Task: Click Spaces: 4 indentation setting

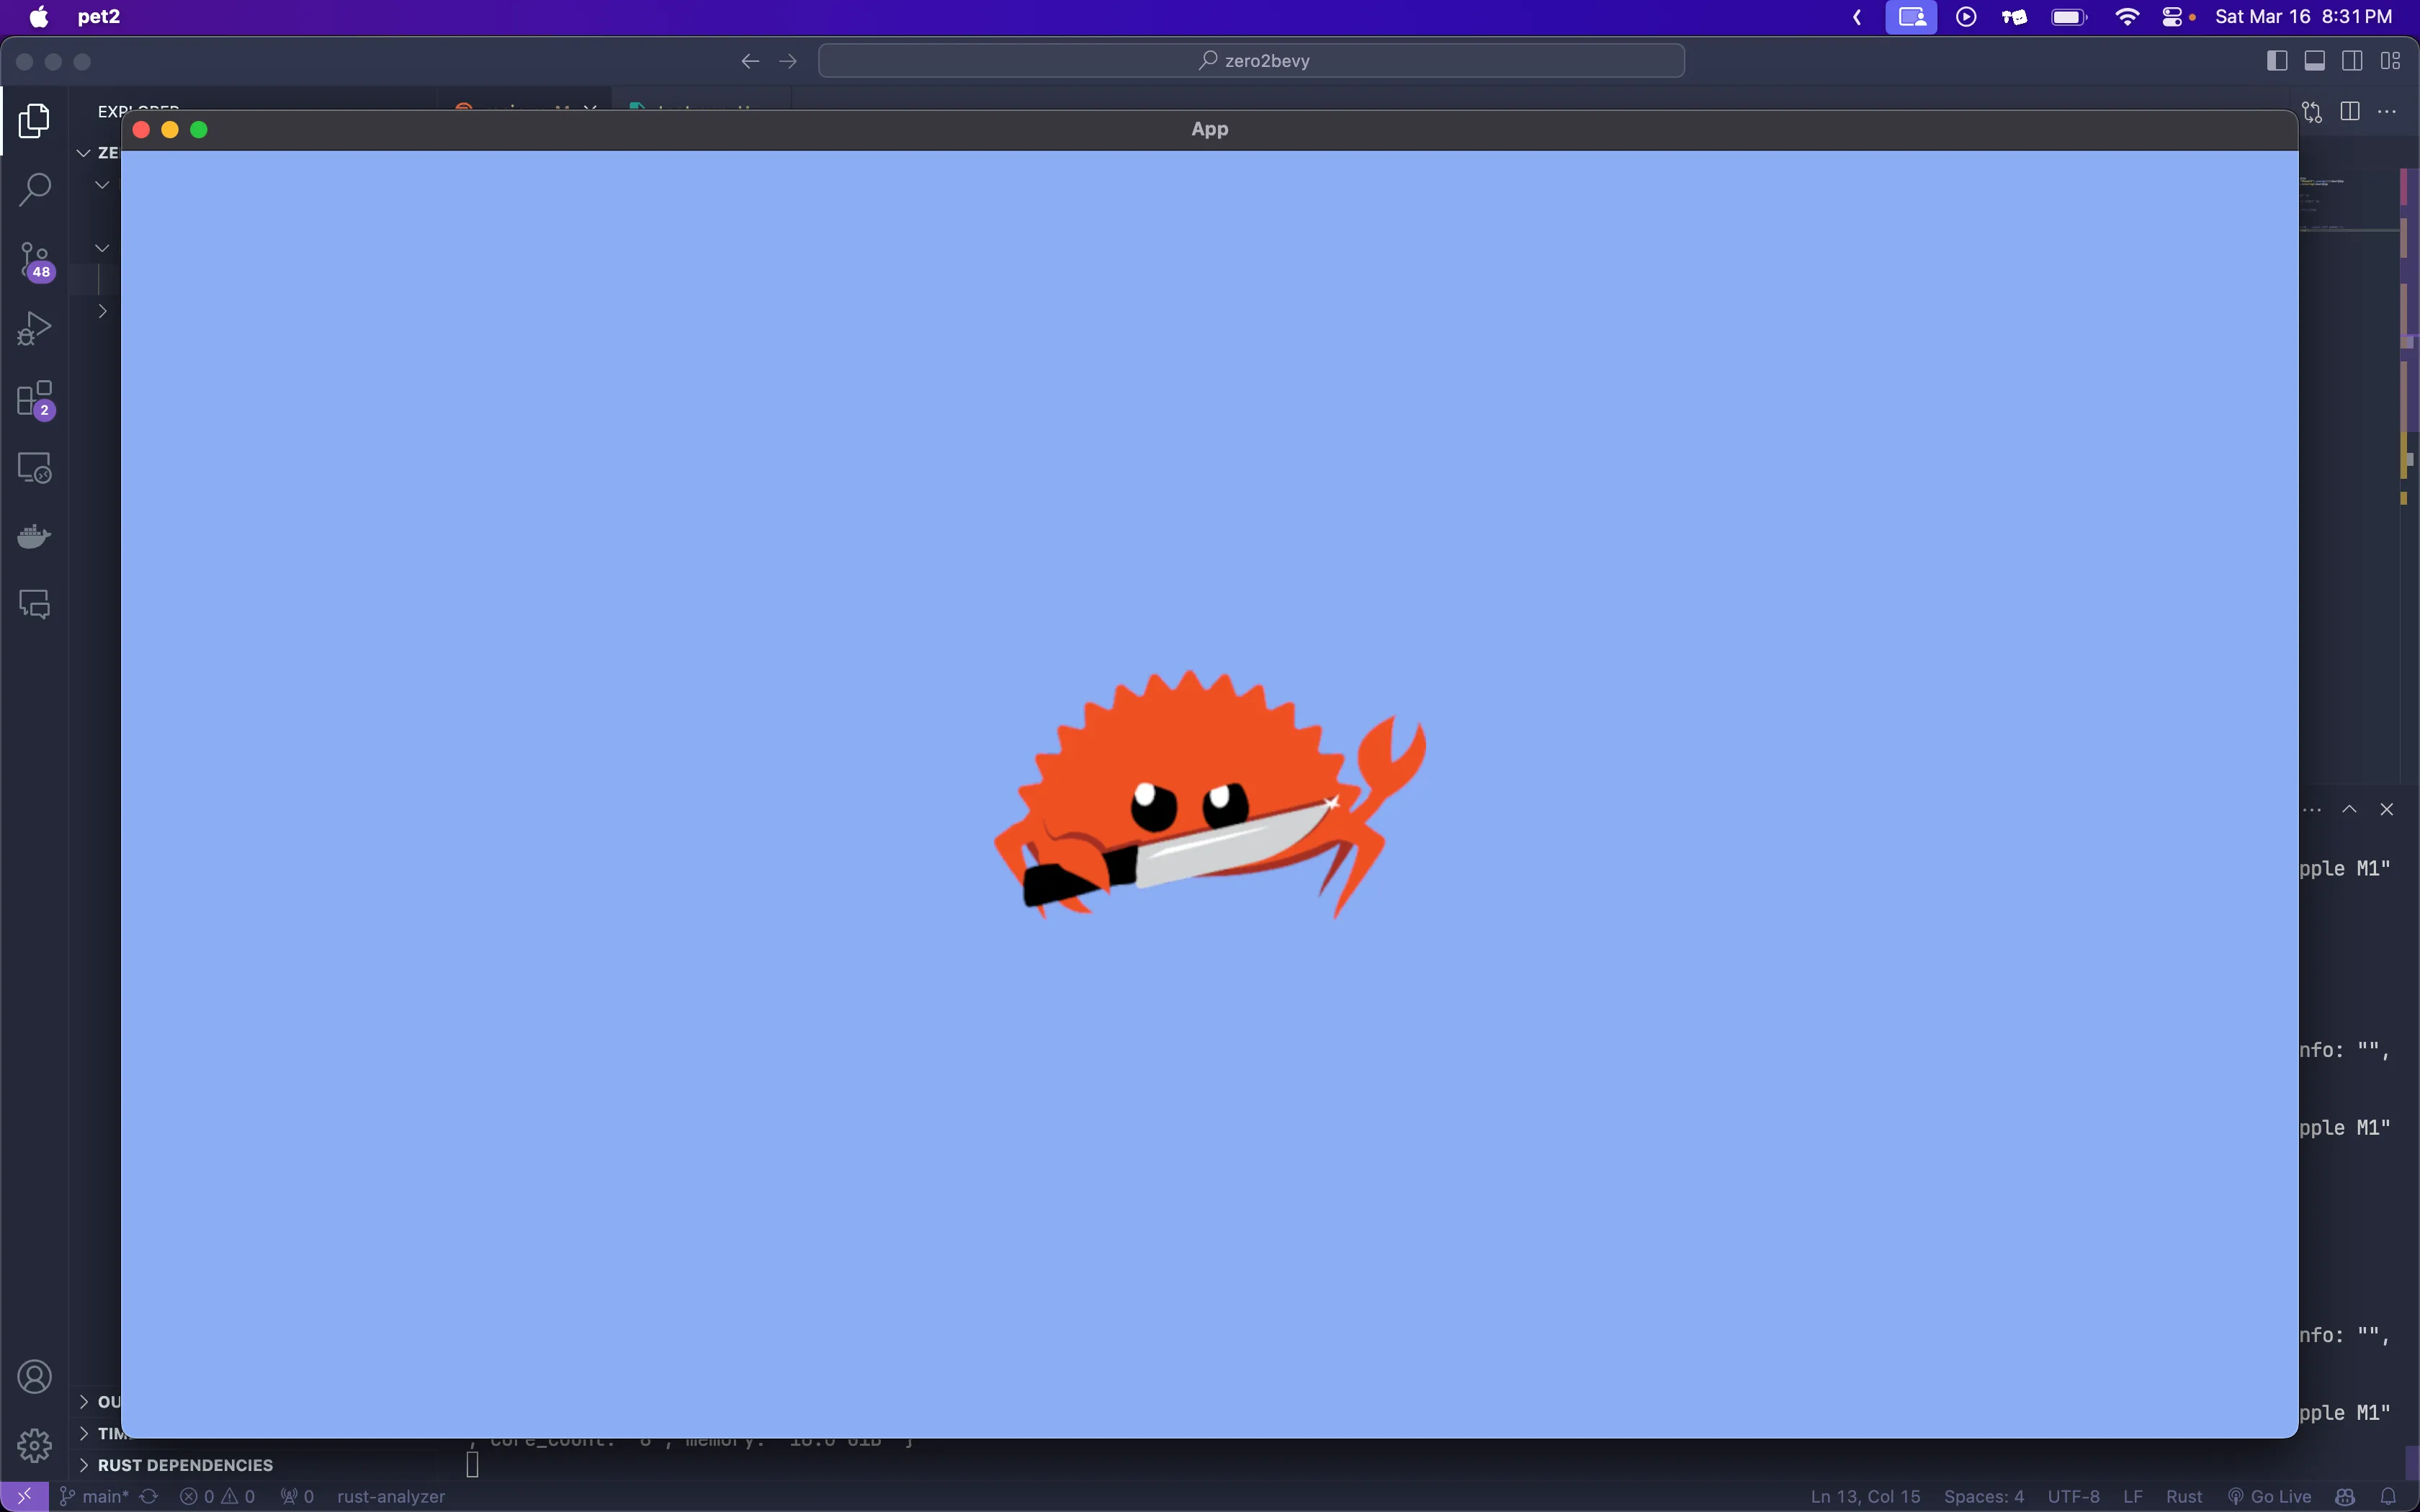Action: coord(1983,1496)
